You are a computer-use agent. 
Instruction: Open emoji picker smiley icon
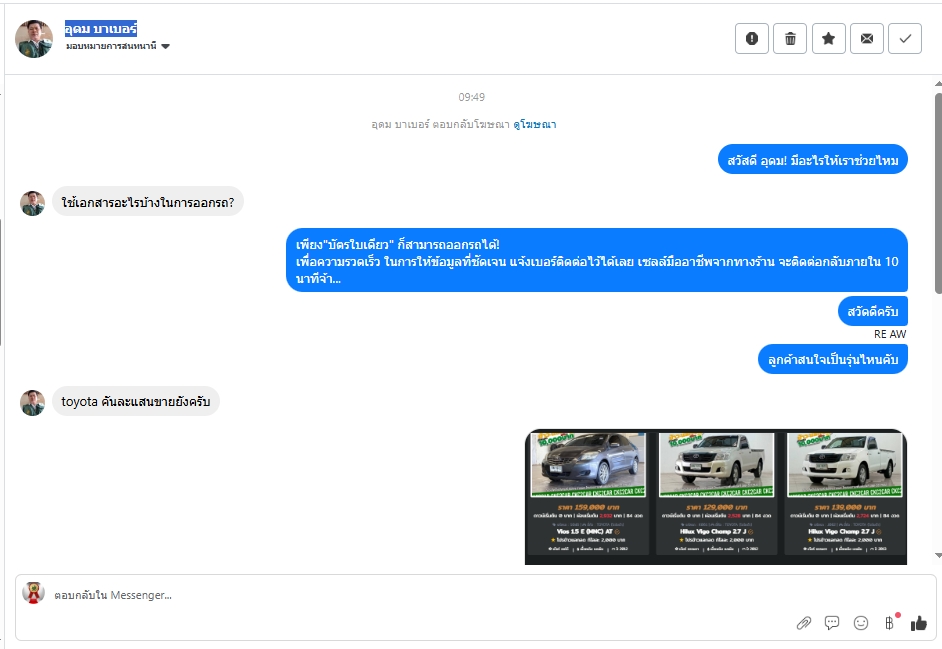861,623
